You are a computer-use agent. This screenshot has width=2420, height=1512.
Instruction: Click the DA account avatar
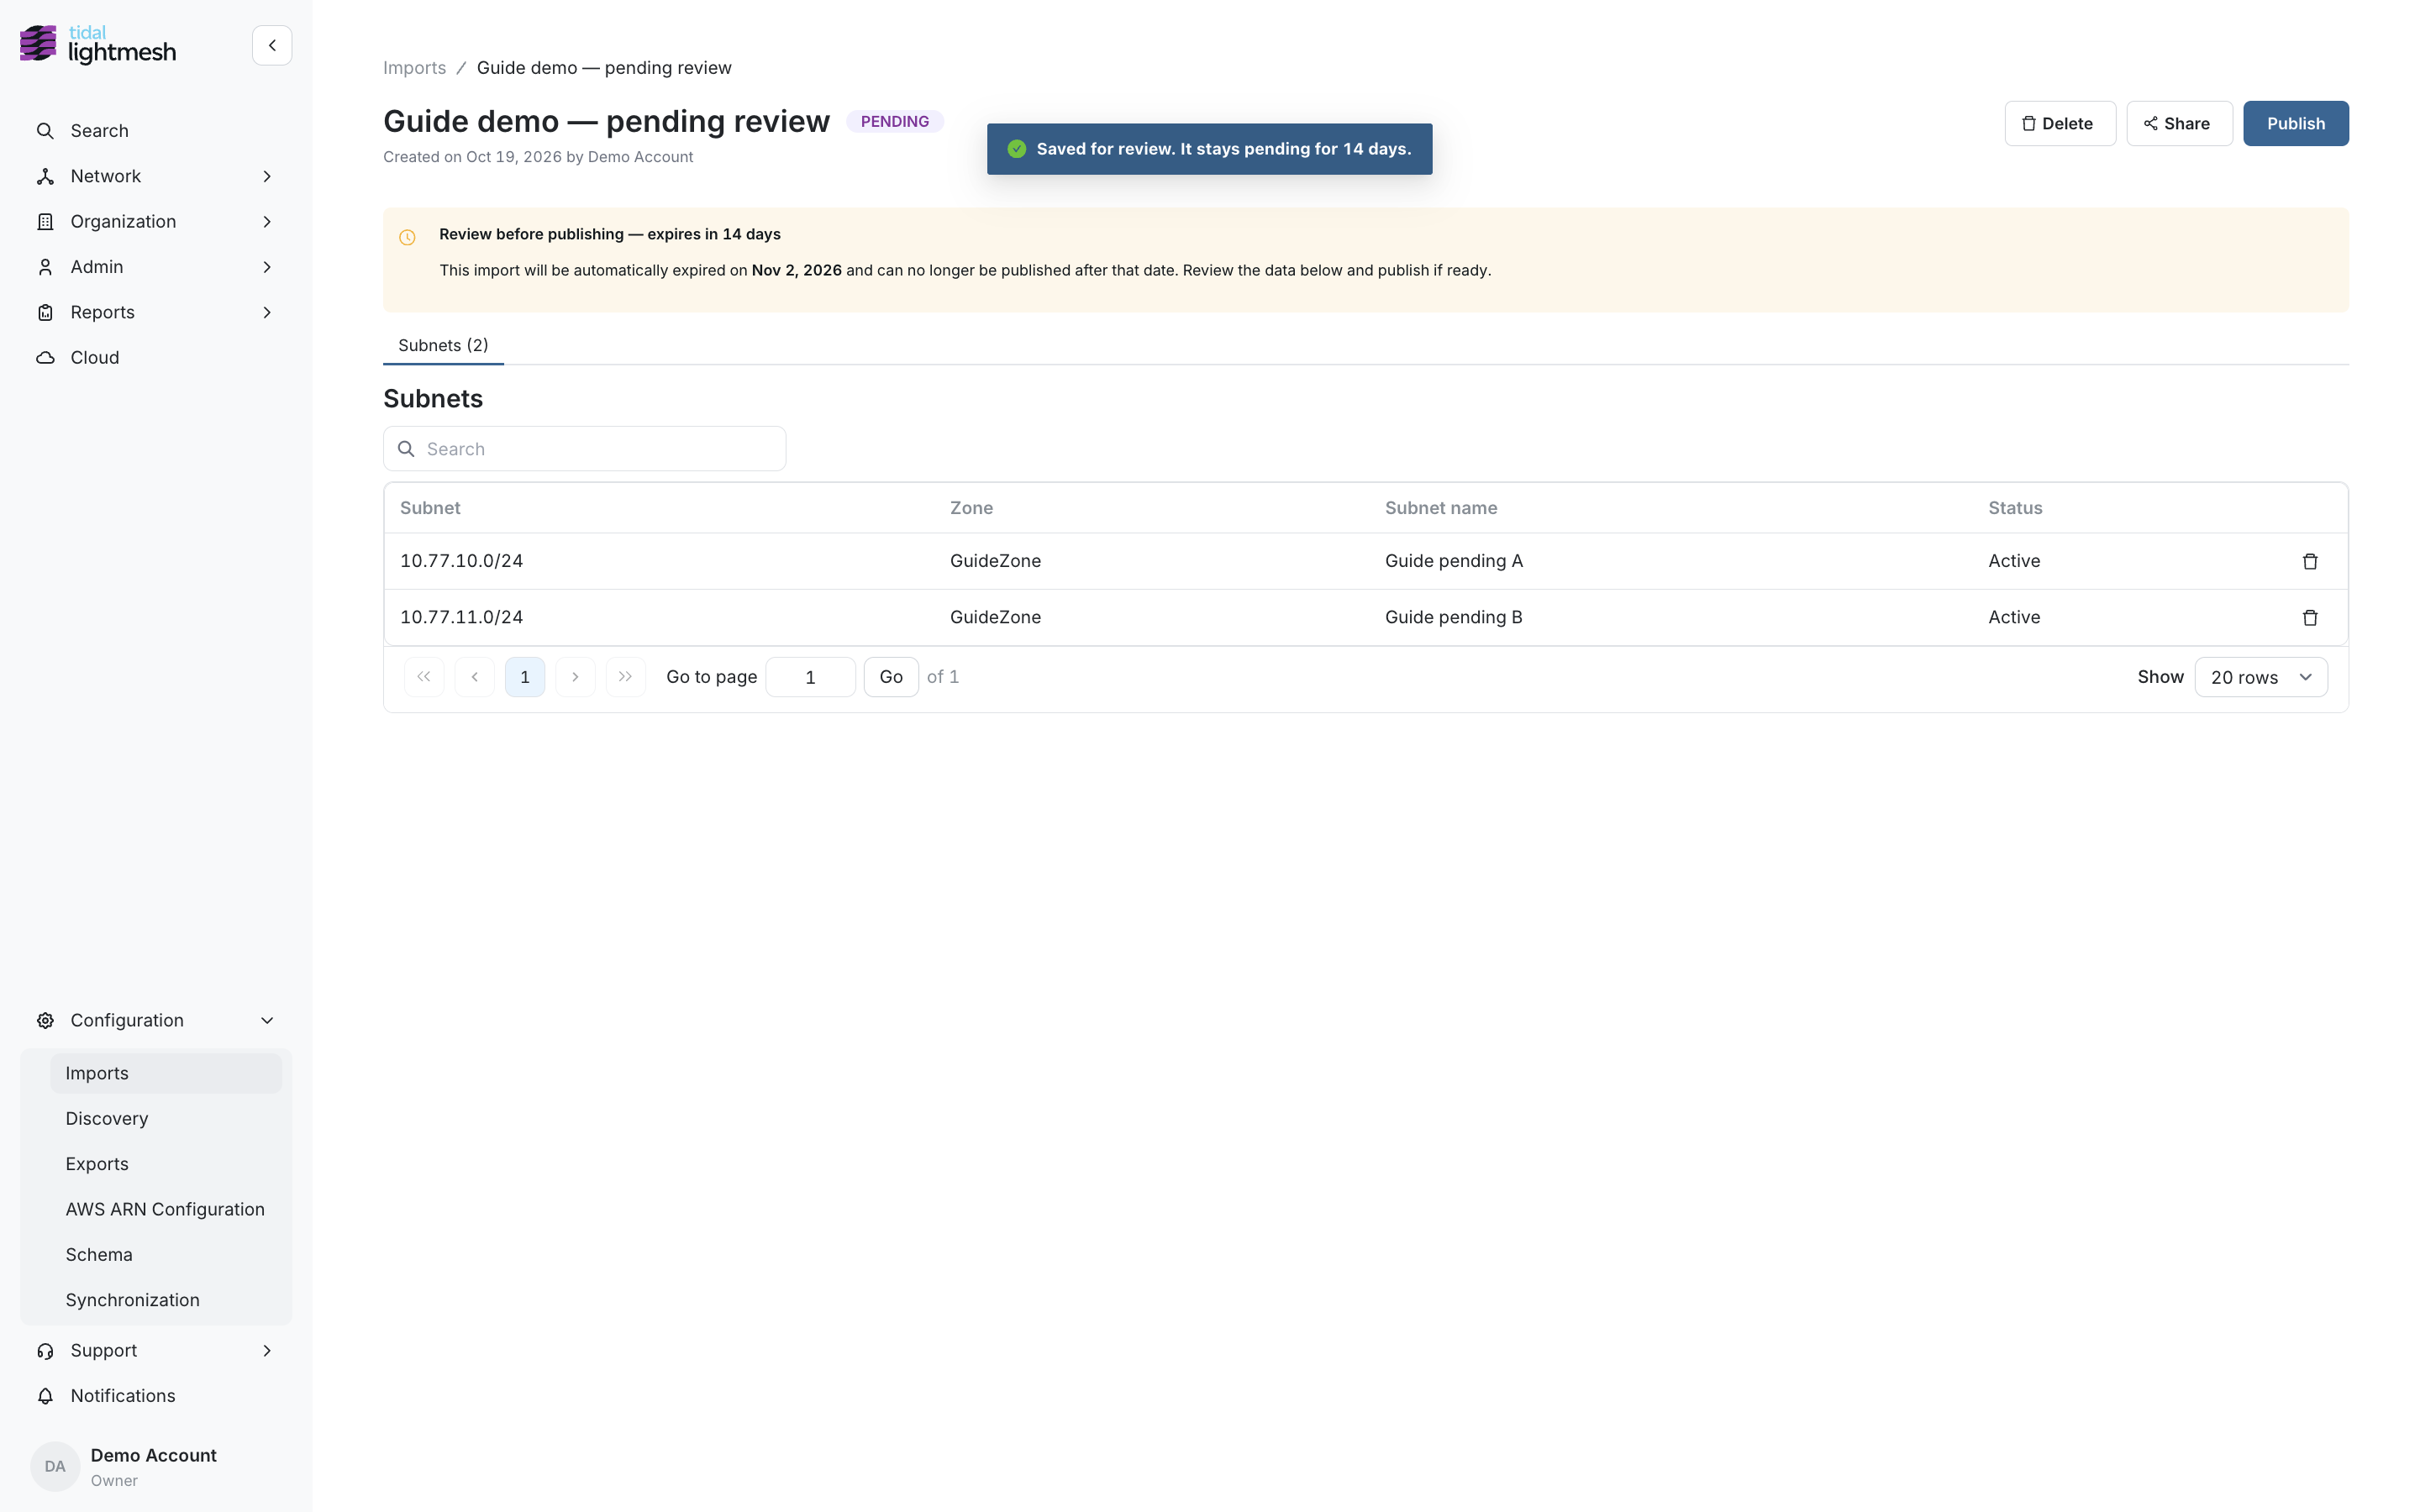(x=55, y=1466)
